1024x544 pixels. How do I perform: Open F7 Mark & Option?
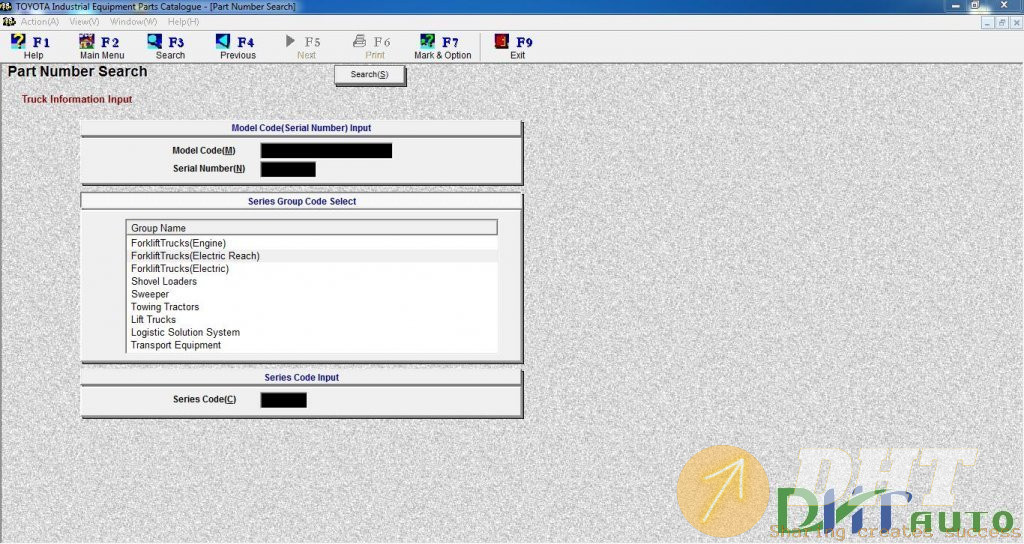(442, 47)
